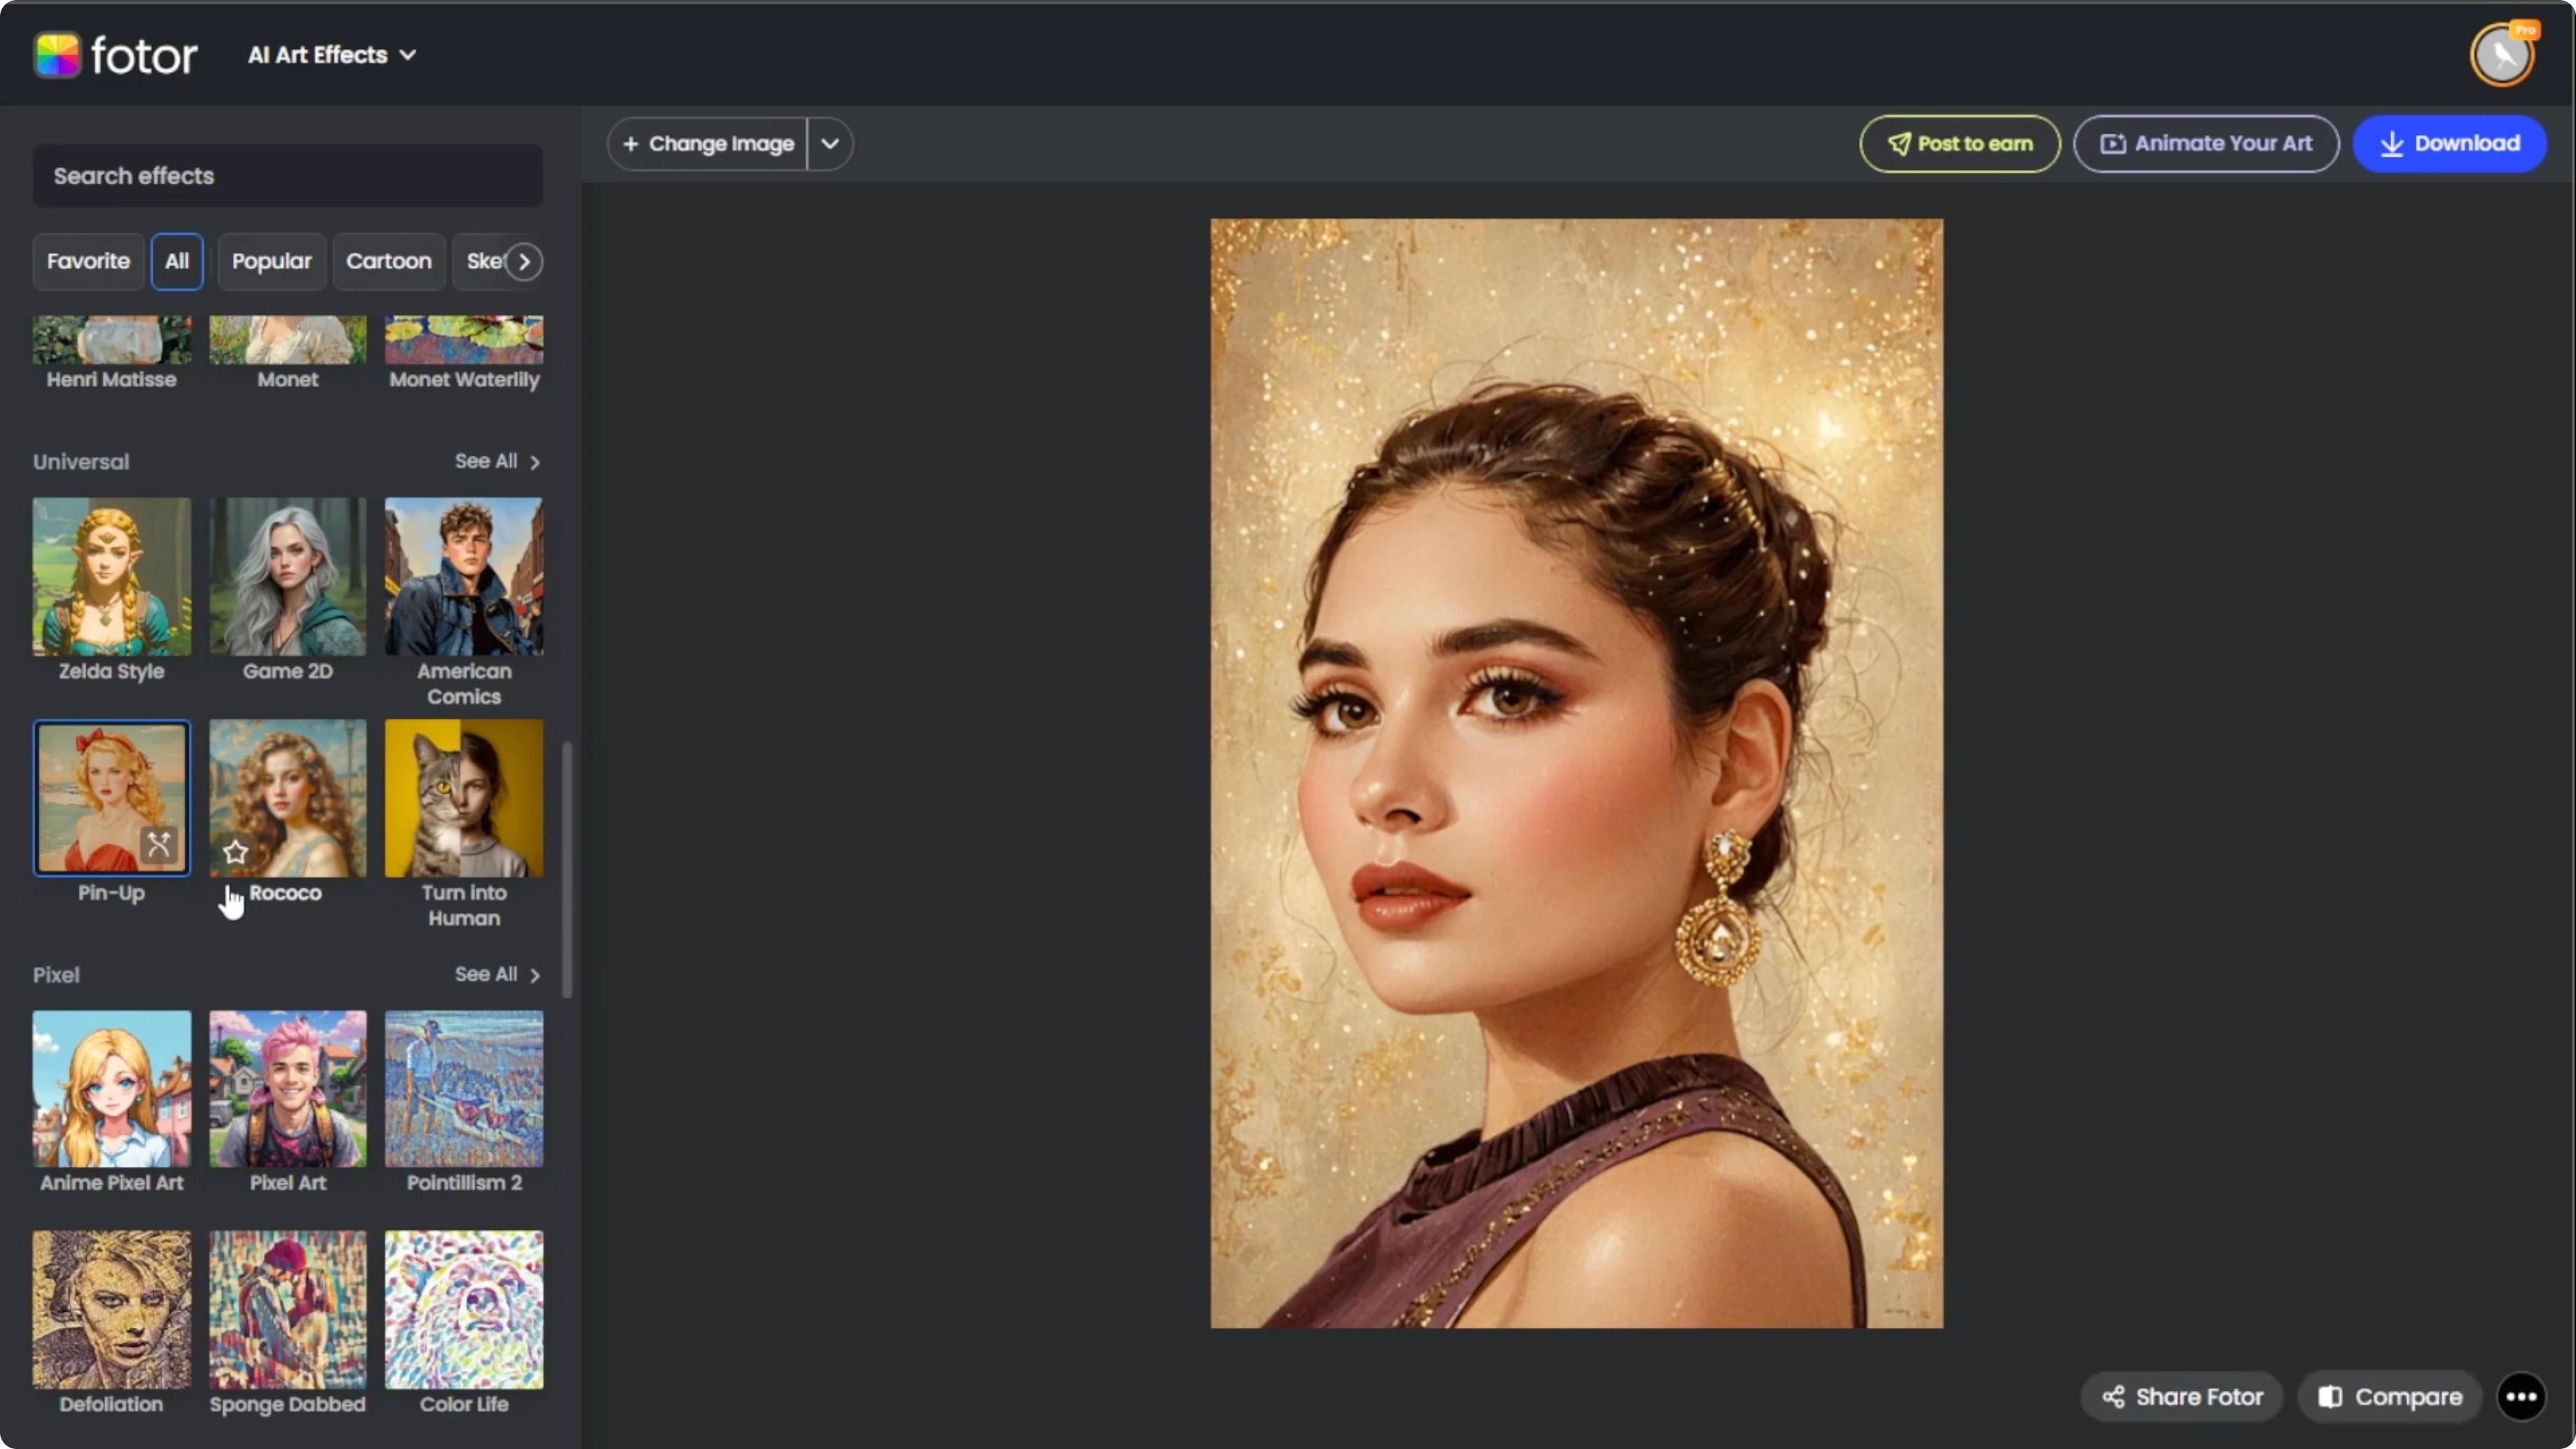Select the Favorite category tab
The width and height of the screenshot is (2576, 1449).
point(88,261)
